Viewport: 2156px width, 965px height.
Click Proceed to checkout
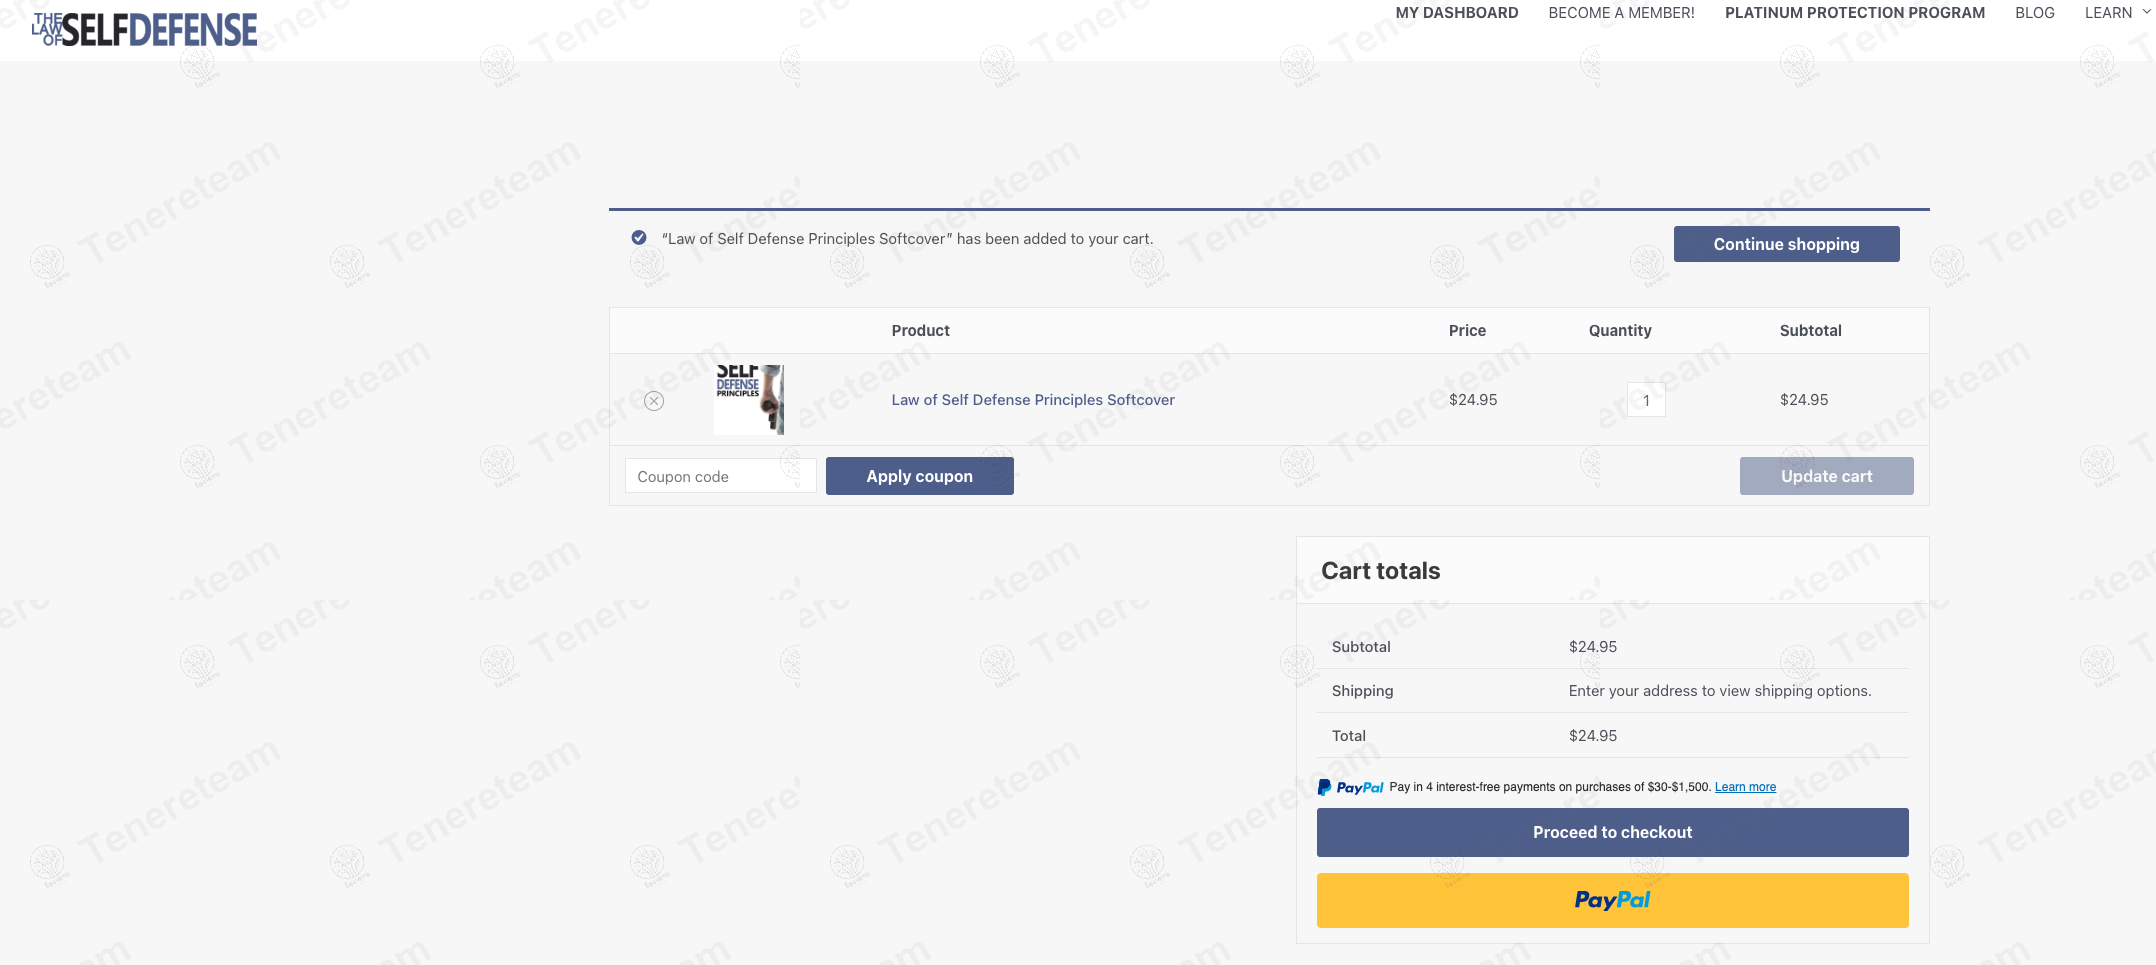click(1612, 832)
